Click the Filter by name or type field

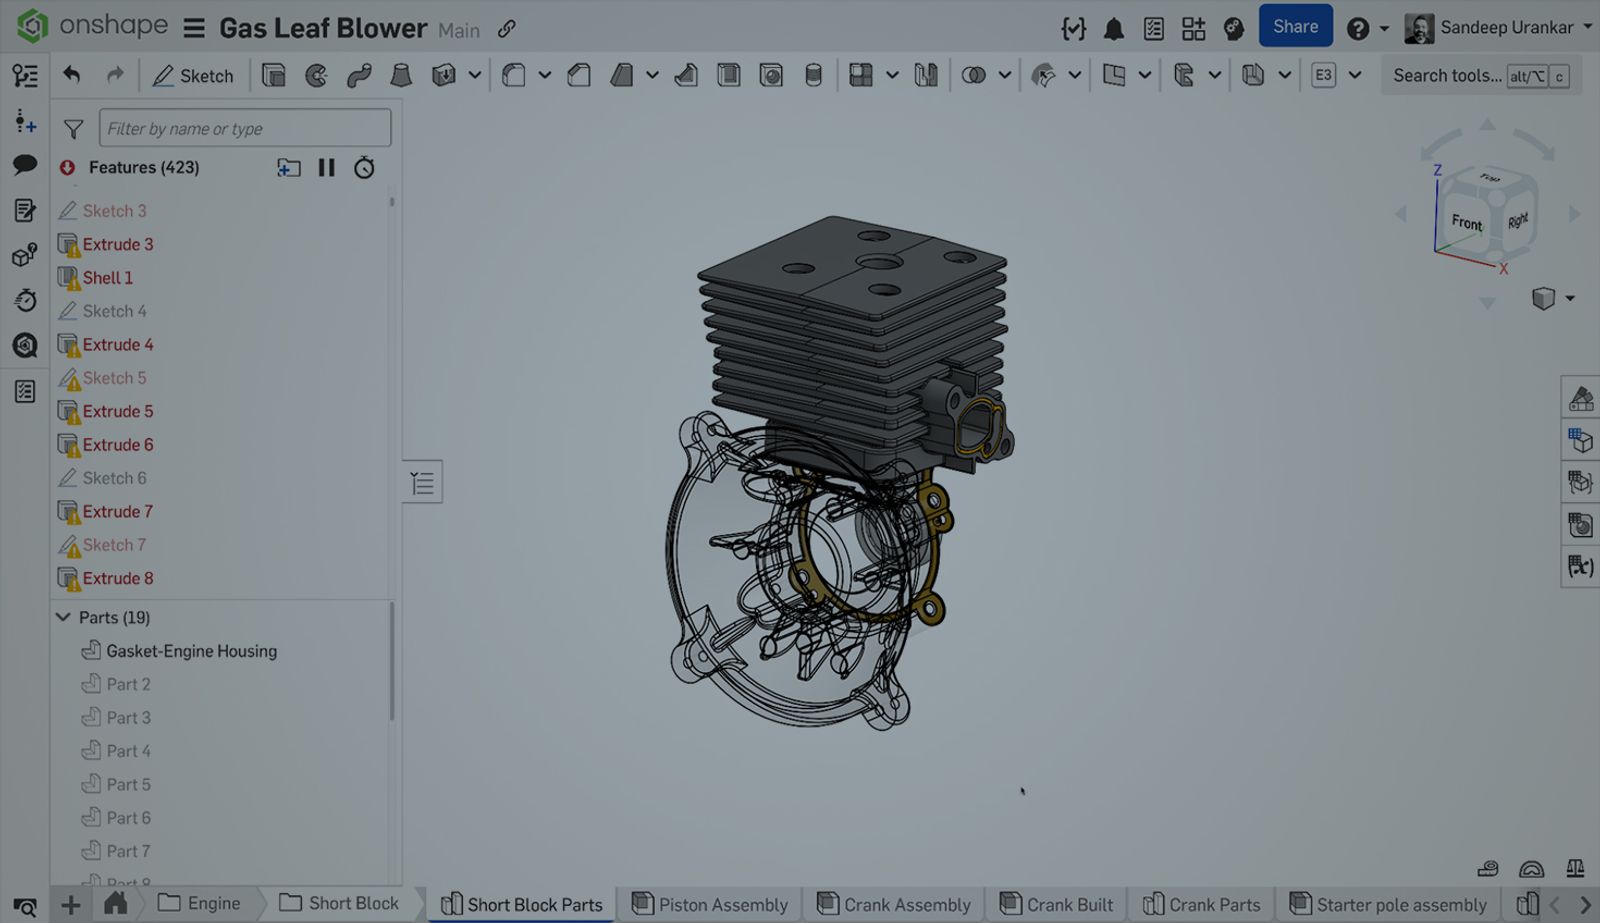pos(244,128)
